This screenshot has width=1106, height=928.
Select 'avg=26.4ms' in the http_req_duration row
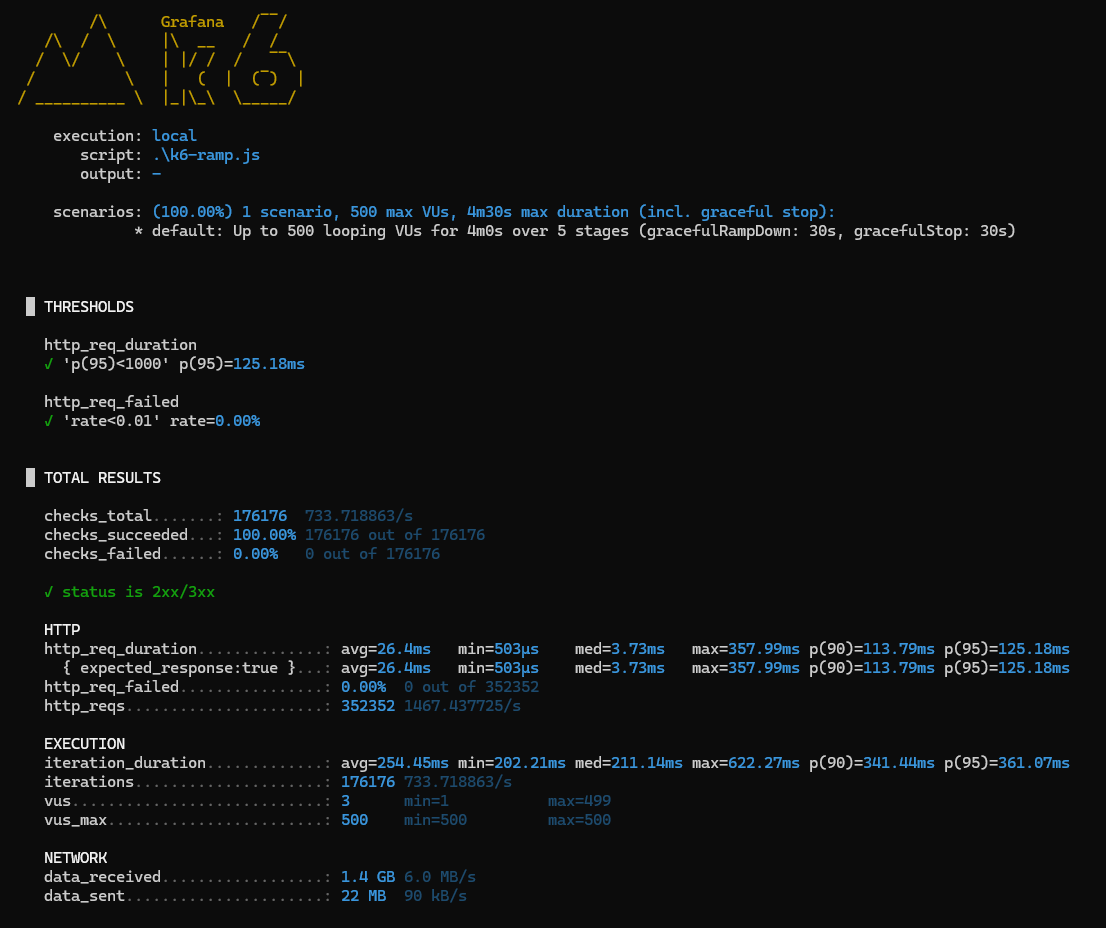(386, 649)
